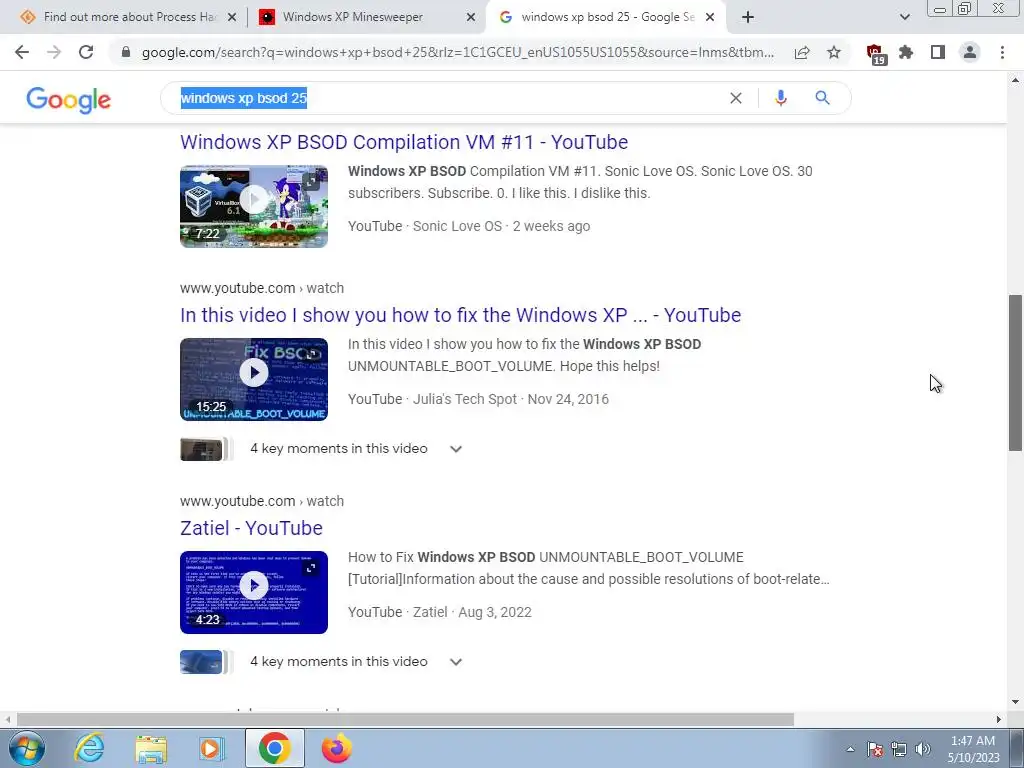Screen dimensions: 1024x768
Task: Go back to the previous page
Action: coord(22,52)
